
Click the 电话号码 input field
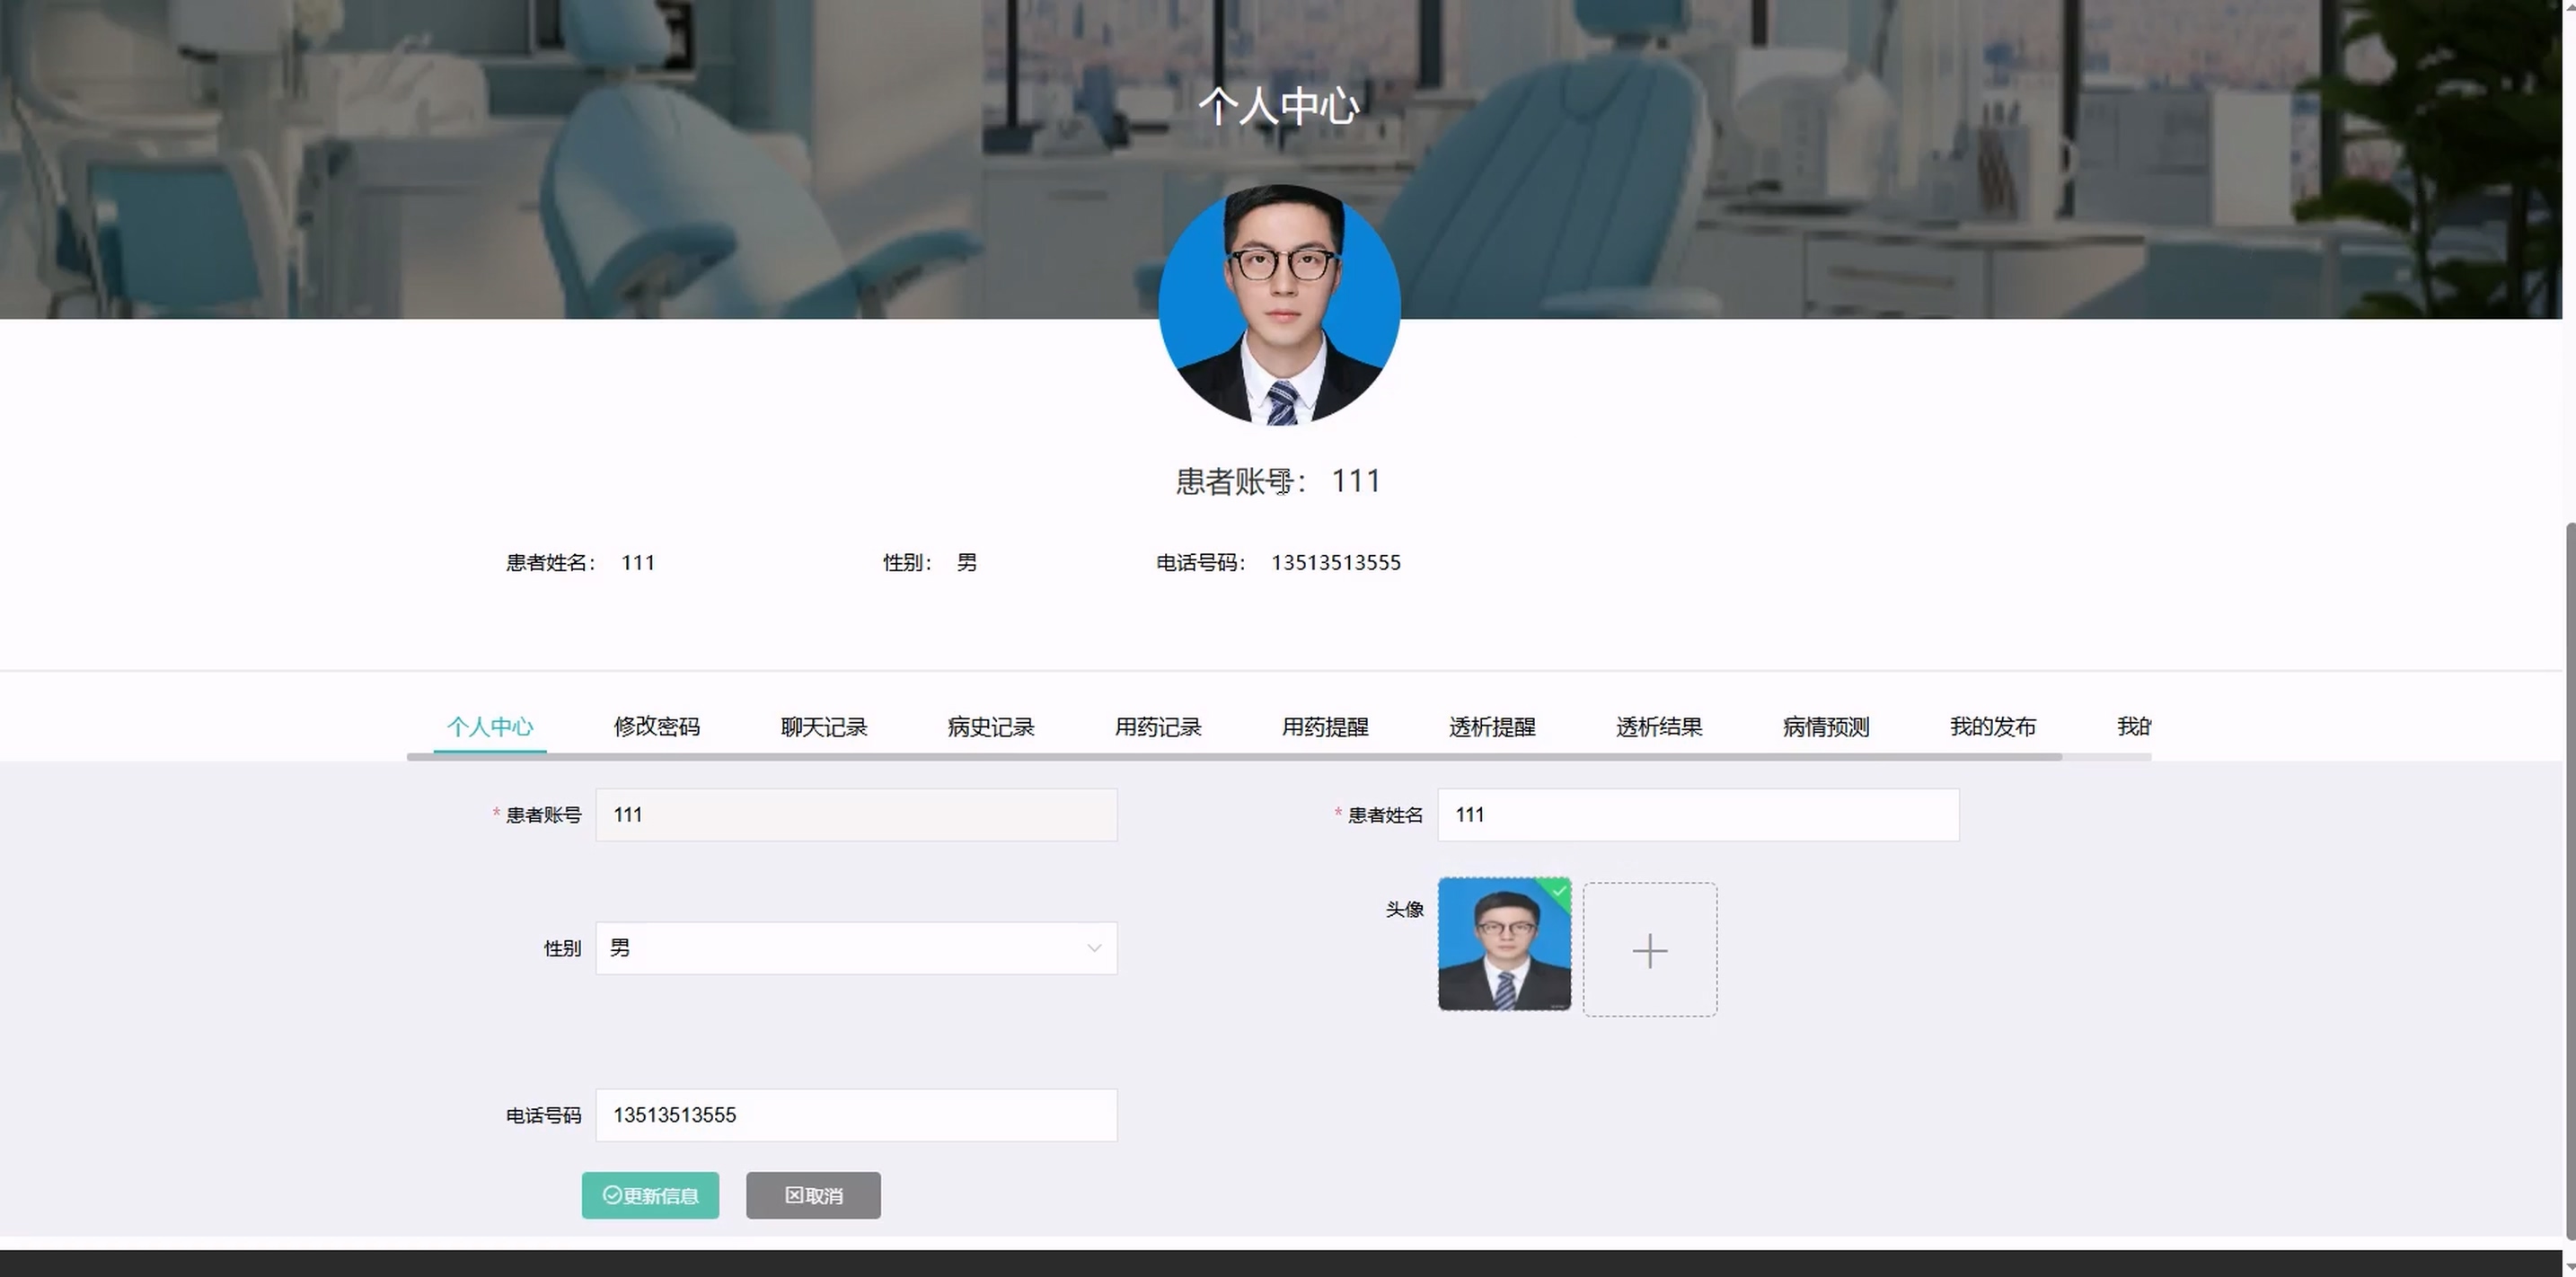855,1115
